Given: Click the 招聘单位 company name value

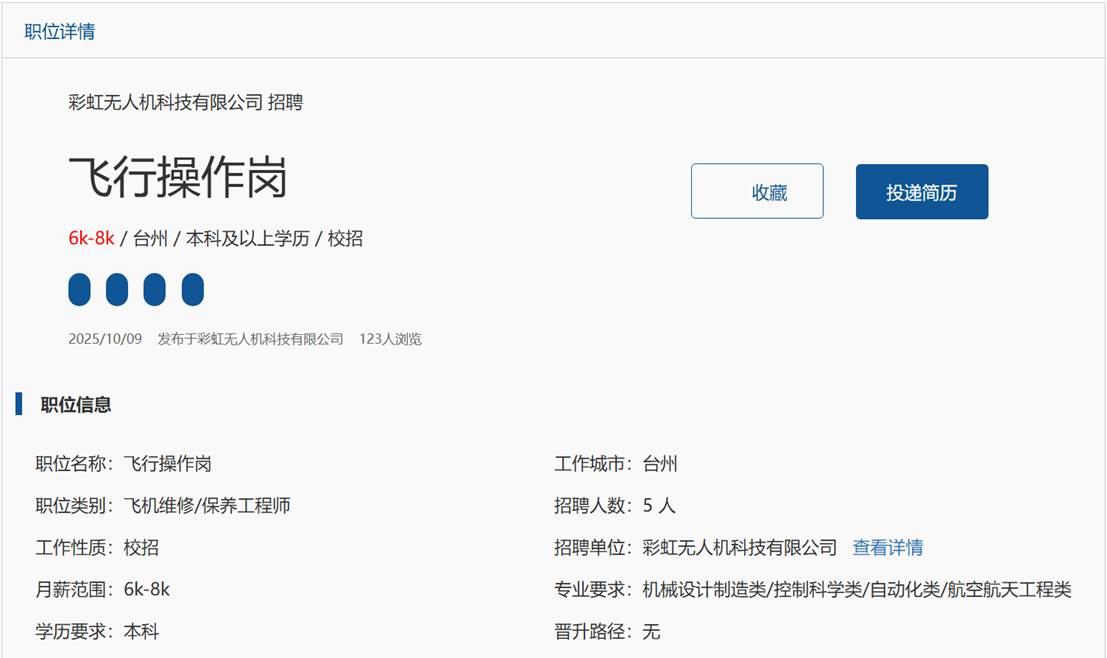Looking at the screenshot, I should tap(739, 548).
